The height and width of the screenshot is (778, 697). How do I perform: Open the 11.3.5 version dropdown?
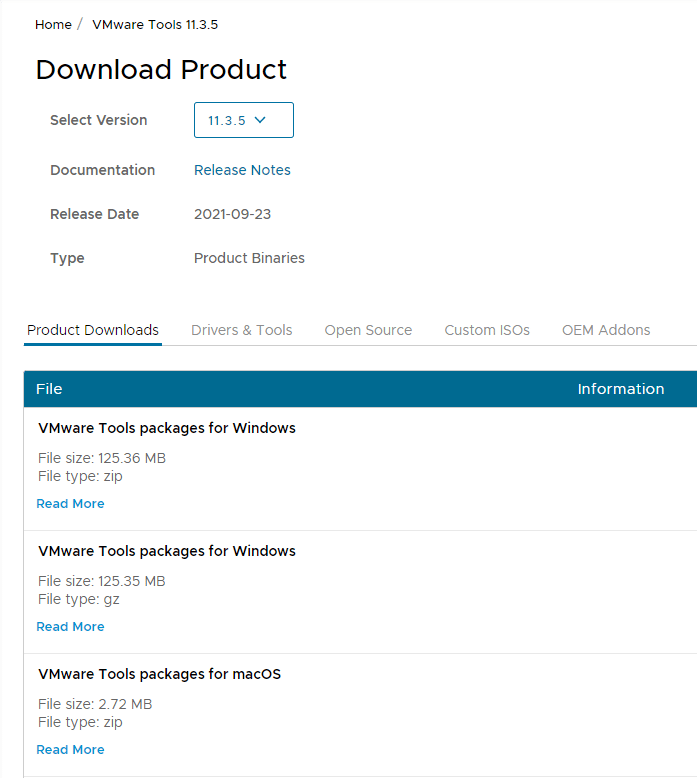click(244, 120)
